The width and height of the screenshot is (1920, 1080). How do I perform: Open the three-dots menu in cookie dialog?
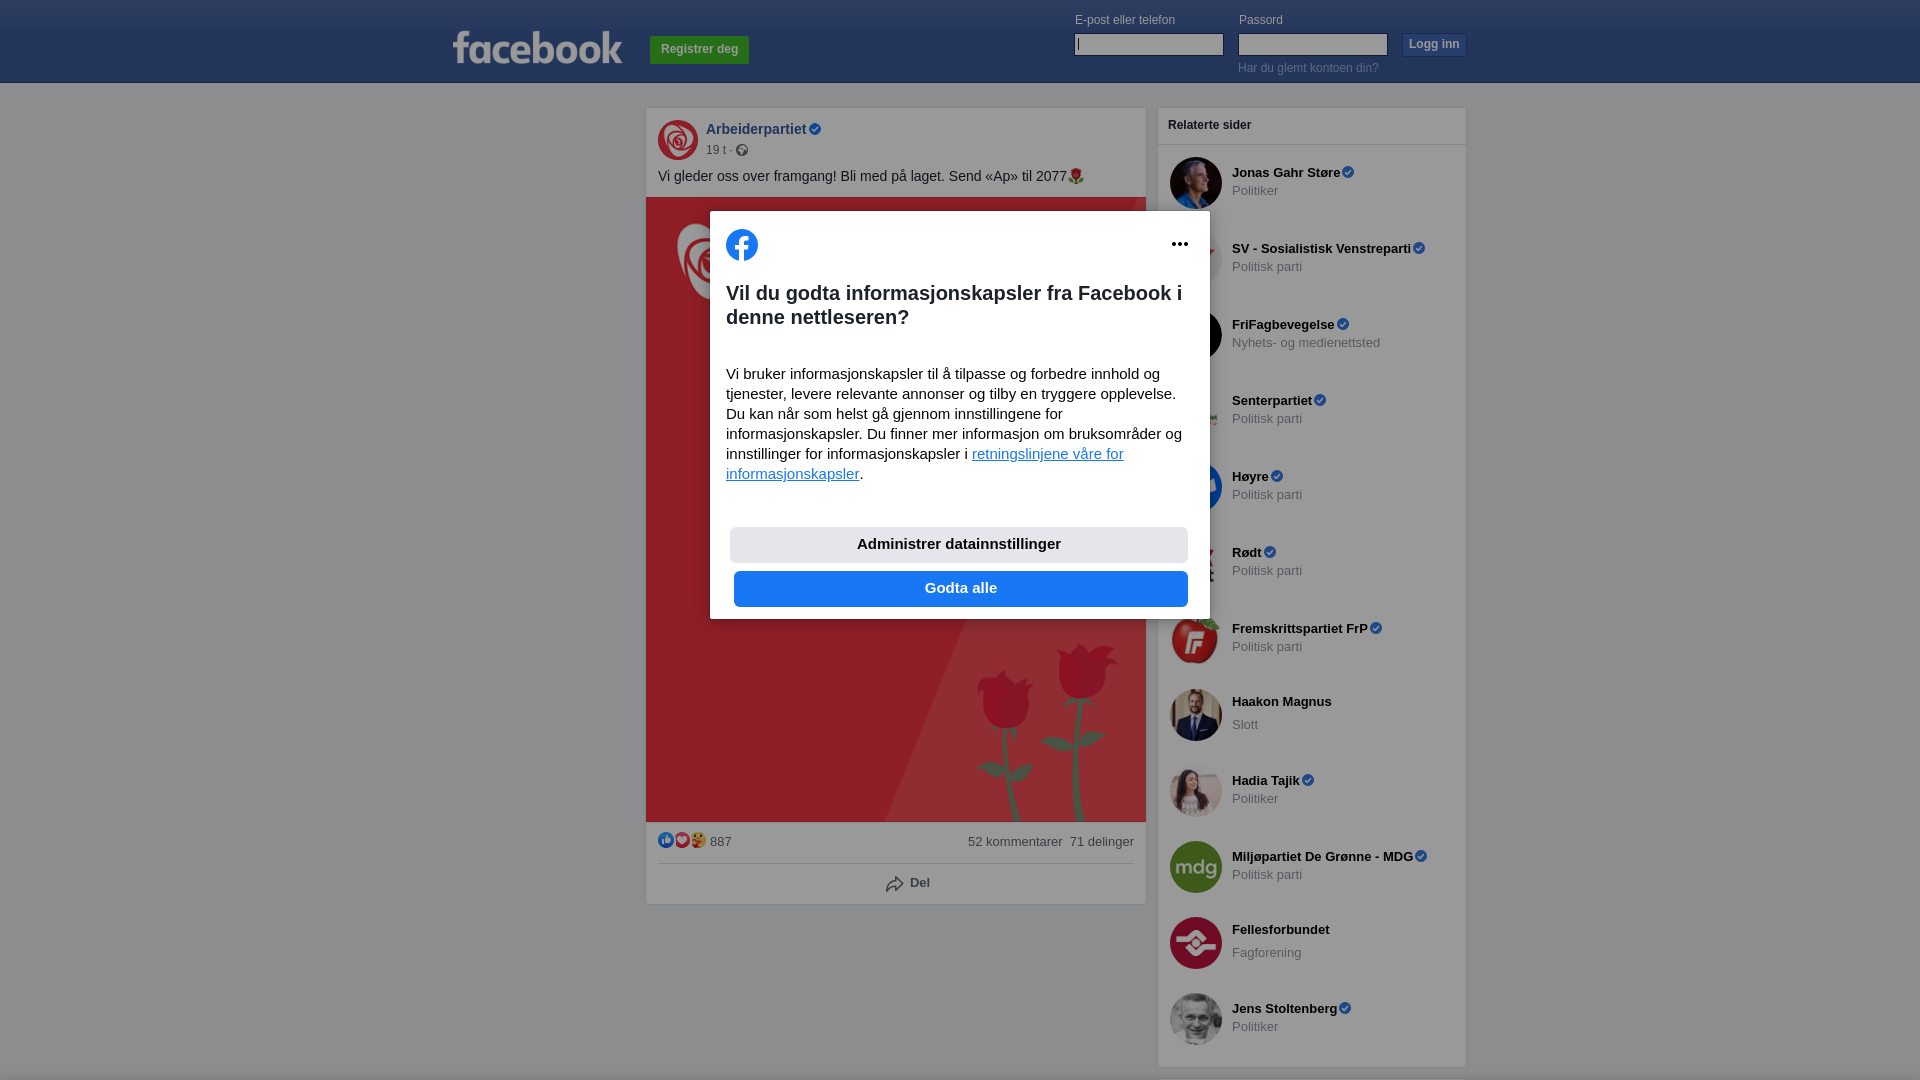(1180, 244)
